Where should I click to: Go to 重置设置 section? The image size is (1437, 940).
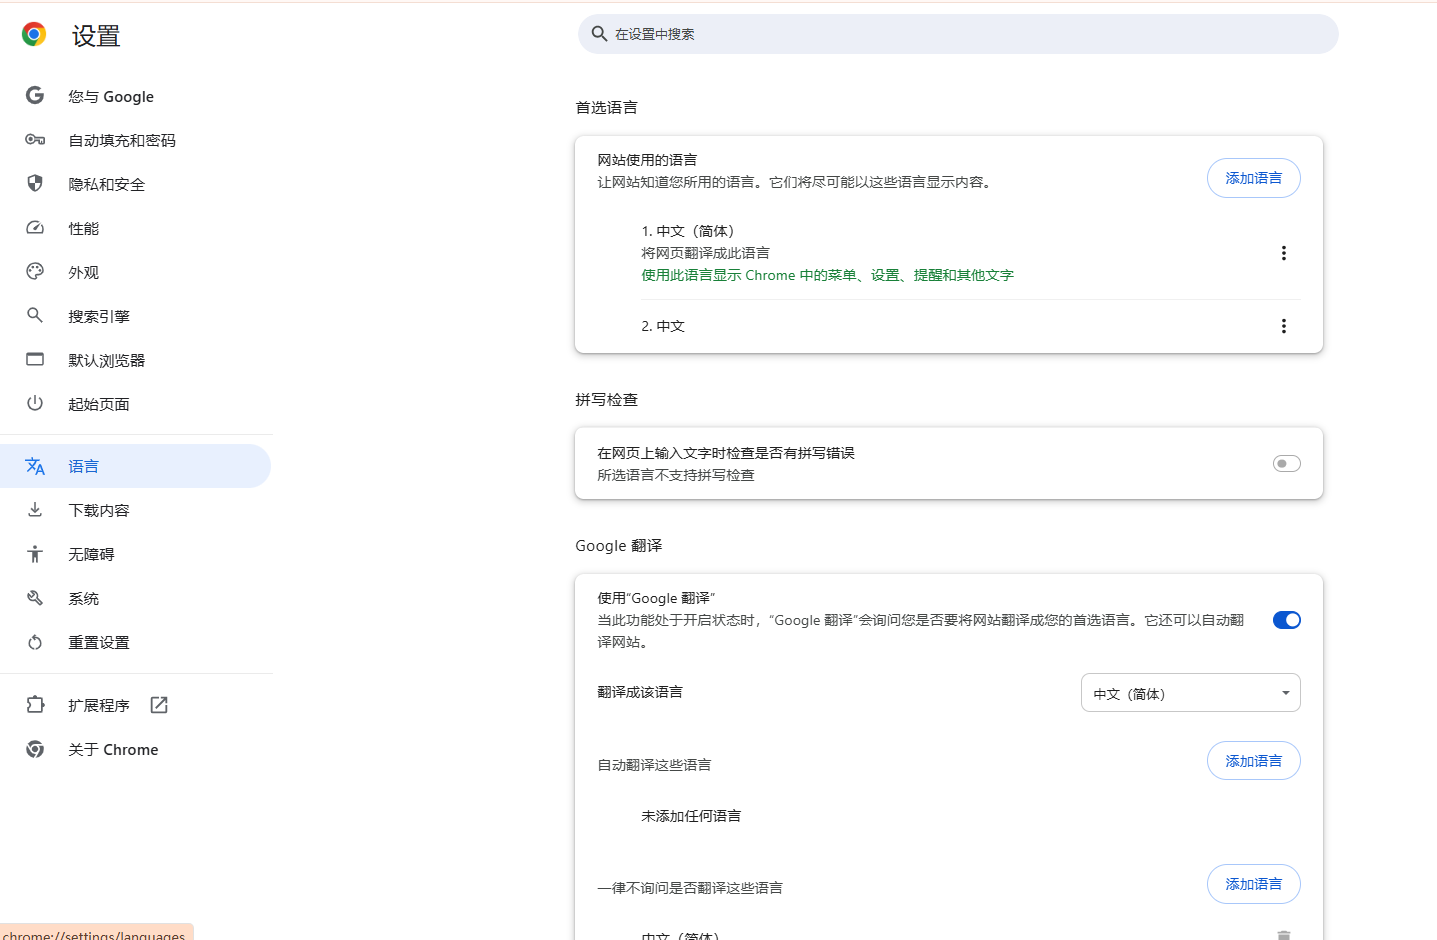135,642
